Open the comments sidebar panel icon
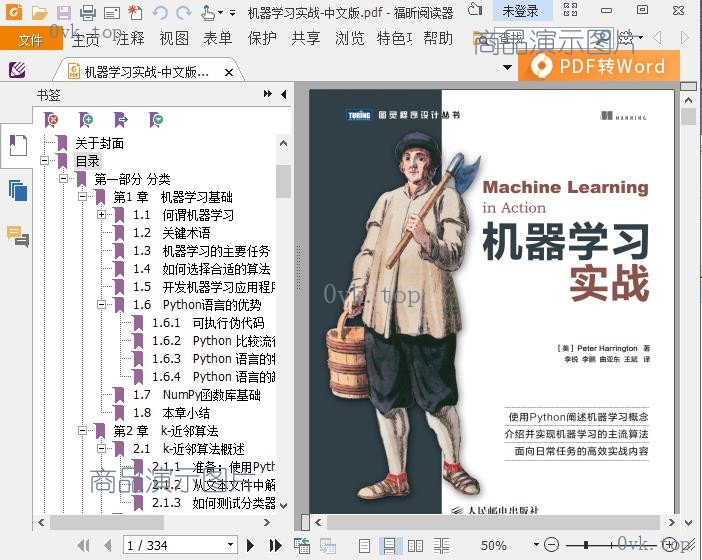702x560 pixels. click(18, 236)
